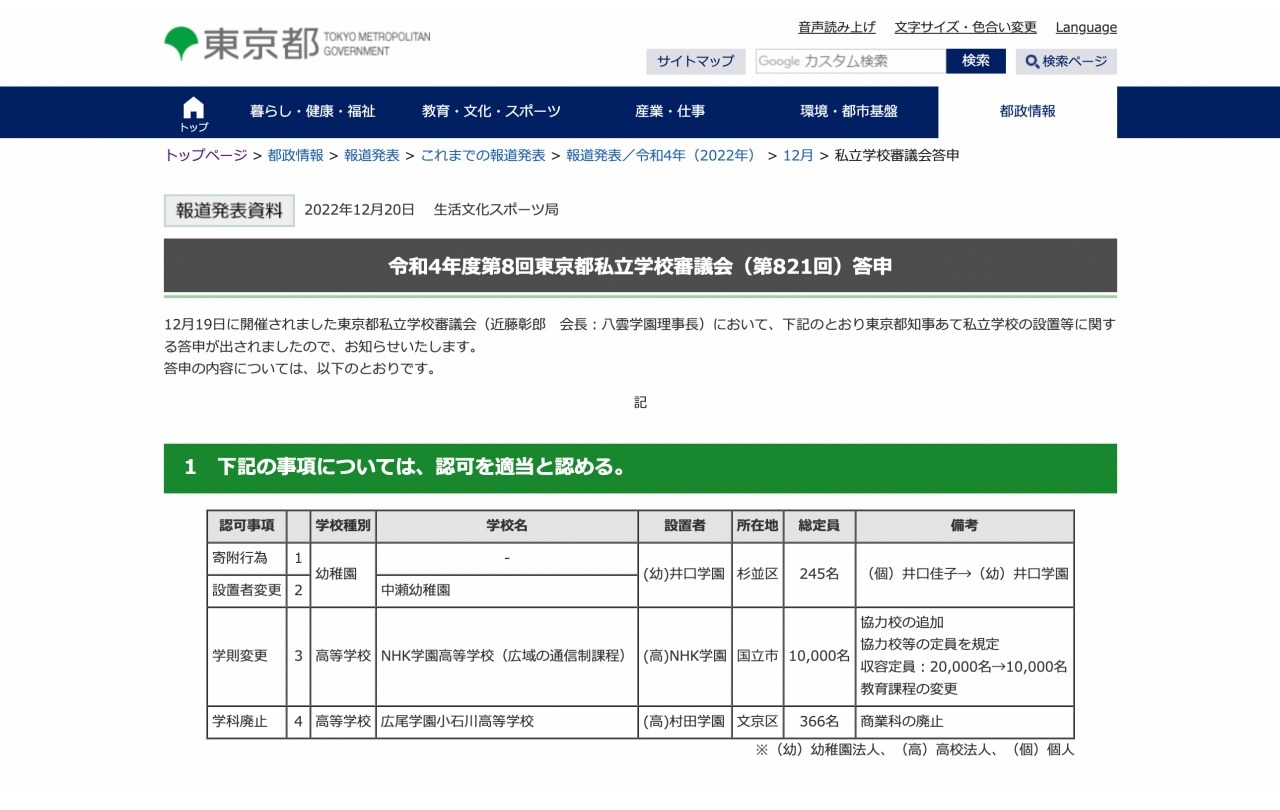Click the 広尾学園小石川高等学校 cell

pos(507,722)
